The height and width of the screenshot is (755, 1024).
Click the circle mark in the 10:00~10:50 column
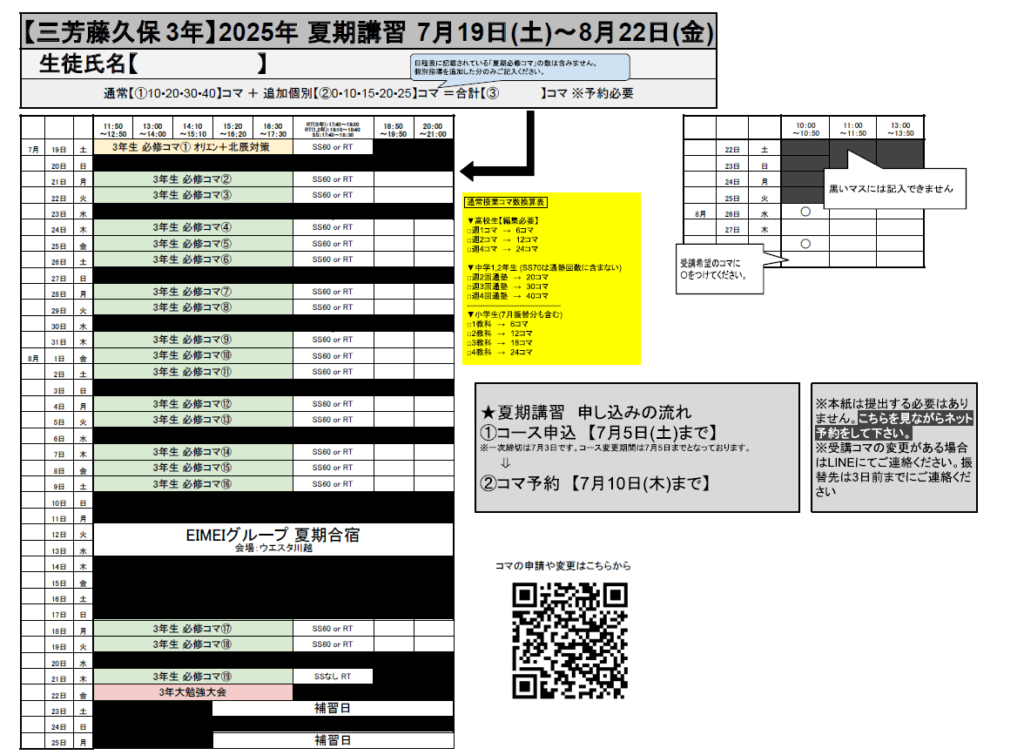[x=805, y=212]
